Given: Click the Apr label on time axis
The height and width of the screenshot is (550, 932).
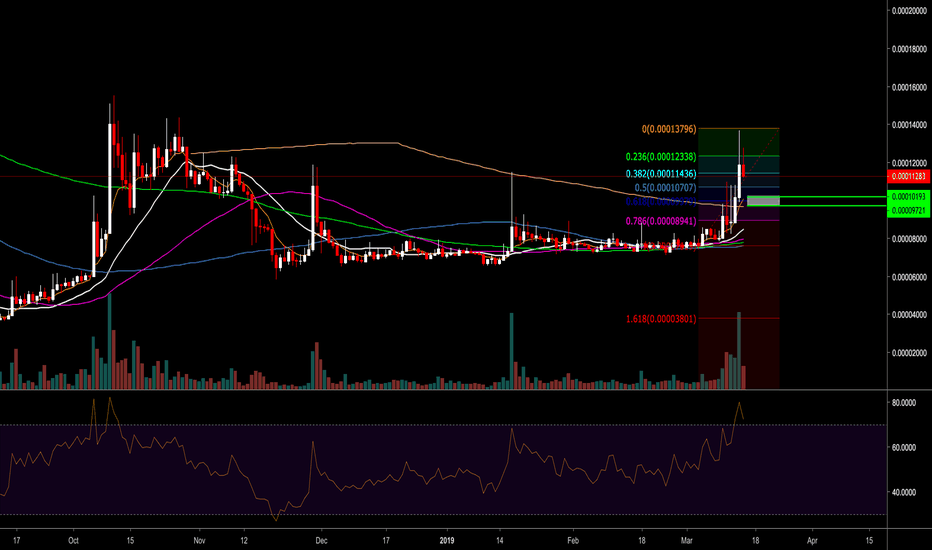Looking at the screenshot, I should point(813,540).
